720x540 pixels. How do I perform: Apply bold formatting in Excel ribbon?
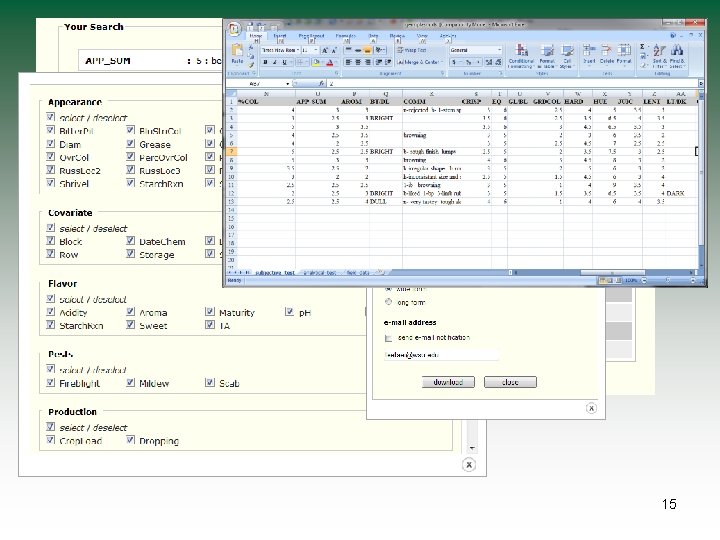(x=265, y=62)
